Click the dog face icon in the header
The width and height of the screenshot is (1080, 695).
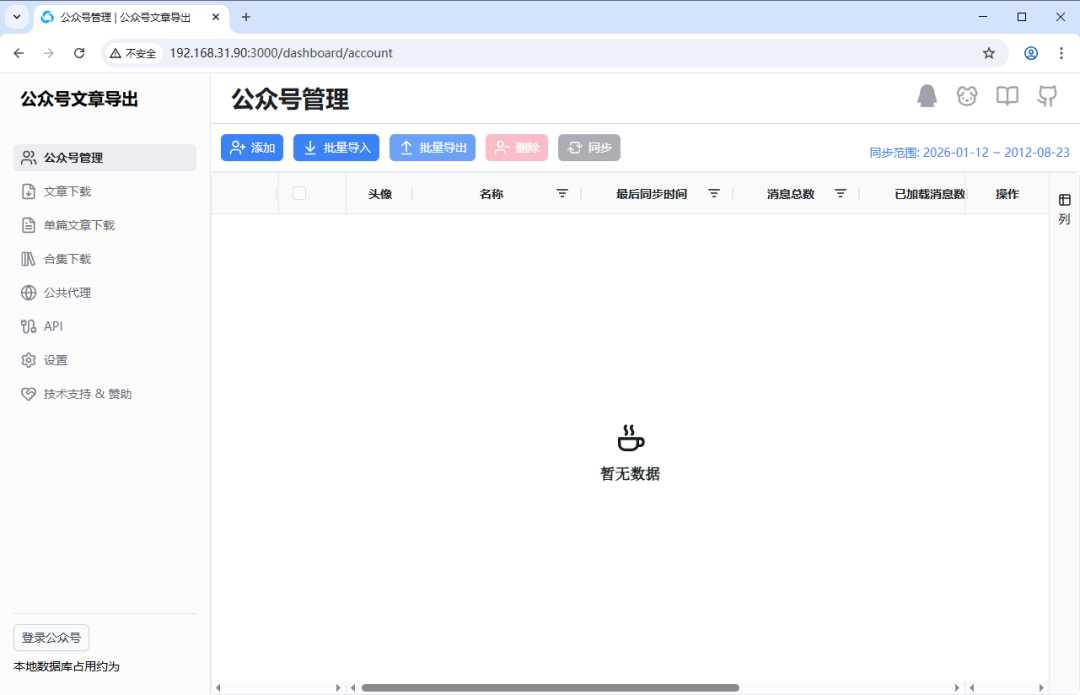(967, 96)
